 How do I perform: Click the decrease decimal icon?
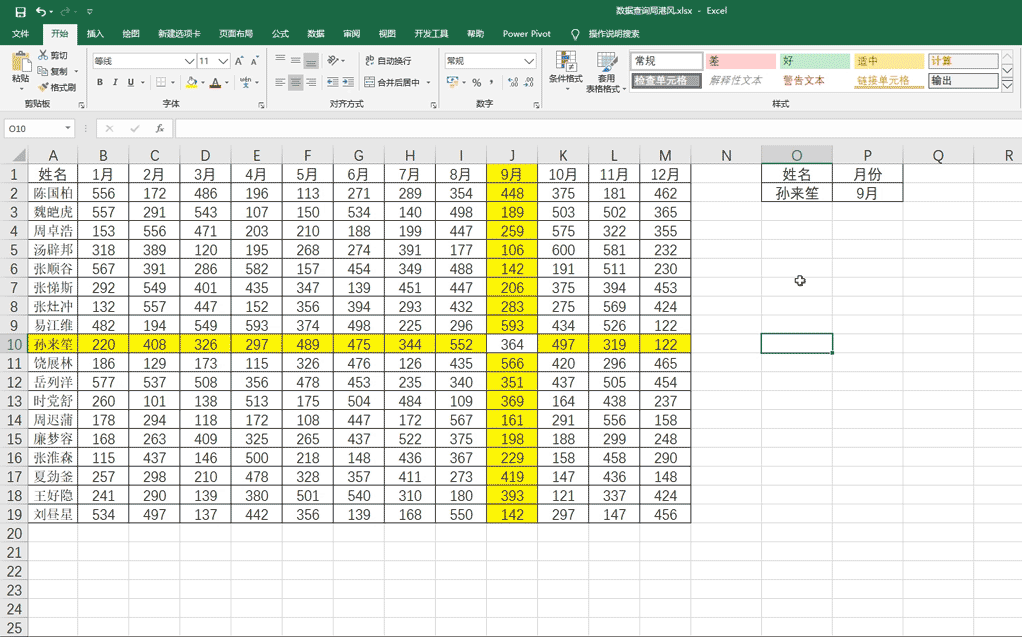pyautogui.click(x=529, y=82)
